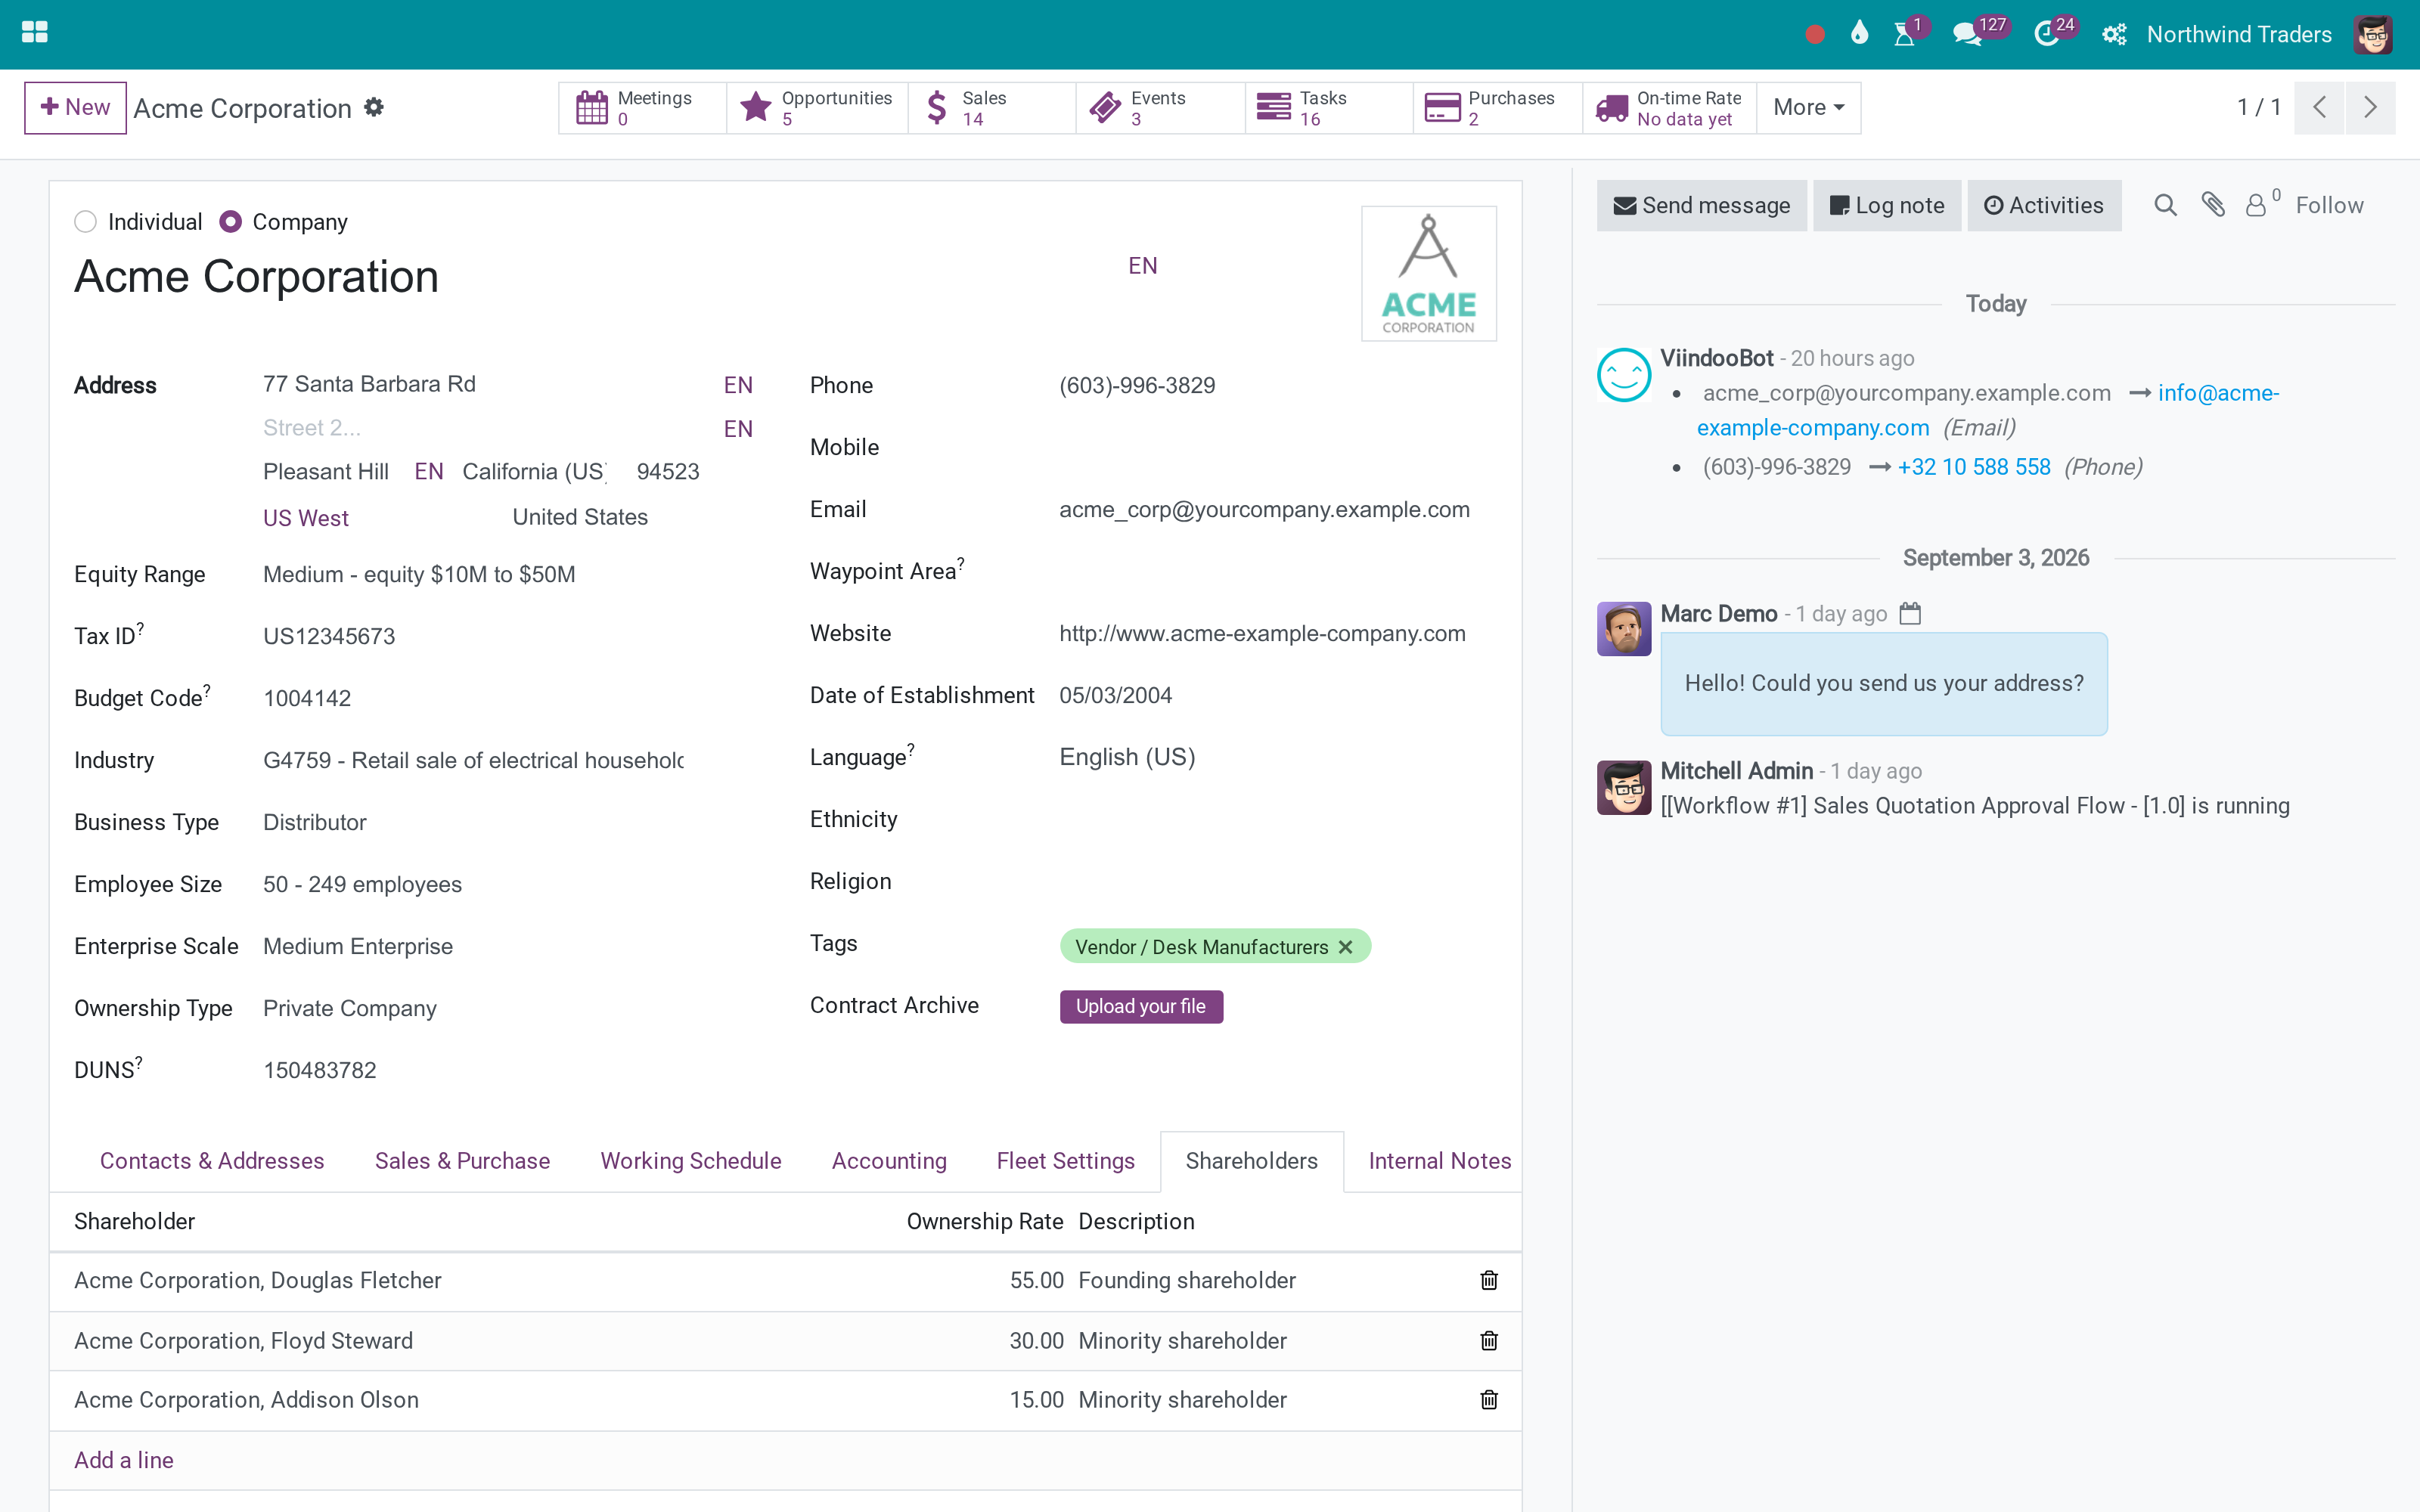The width and height of the screenshot is (2420, 1512).
Task: Select the Company radio option
Action: [230, 222]
